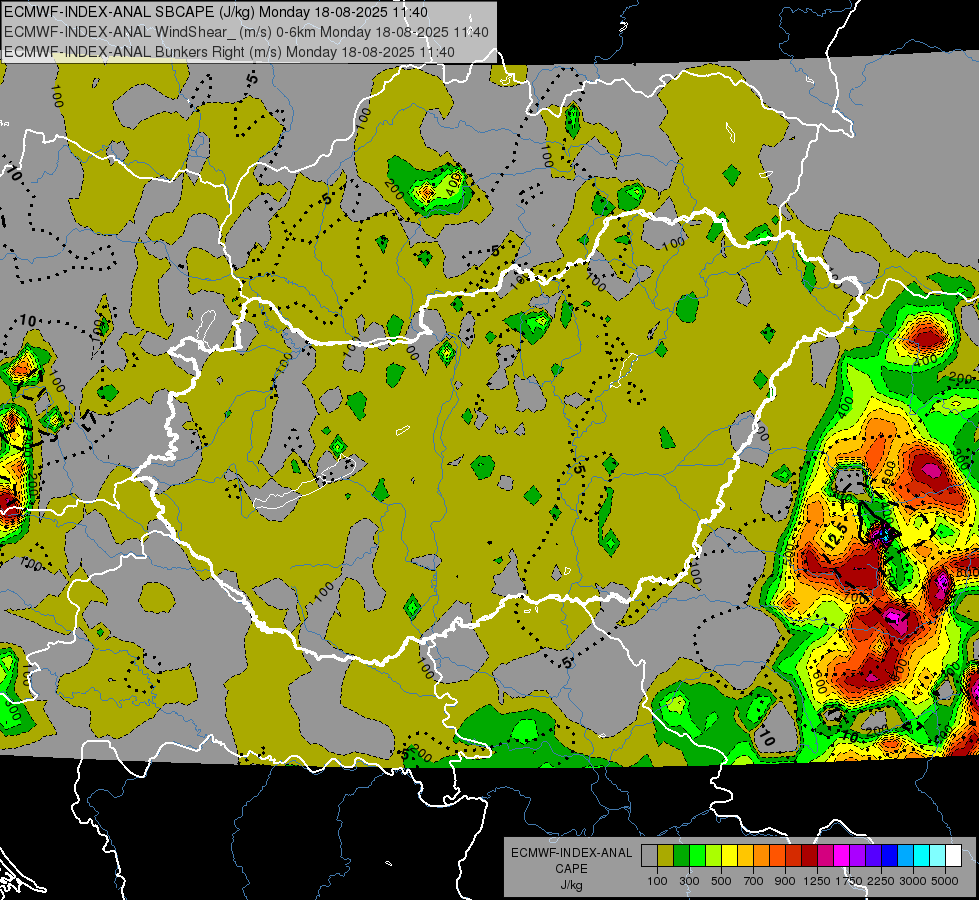Click the olive swatch in the CAPE legend

pos(666,856)
